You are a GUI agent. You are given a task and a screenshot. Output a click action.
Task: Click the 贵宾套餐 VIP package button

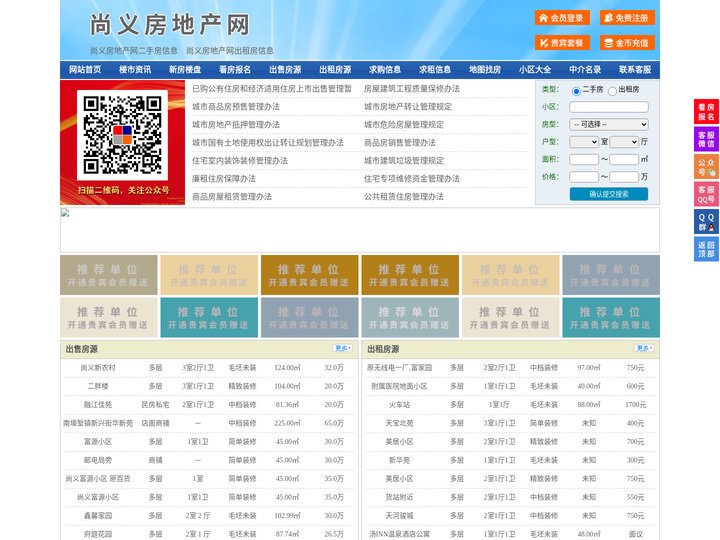(562, 43)
